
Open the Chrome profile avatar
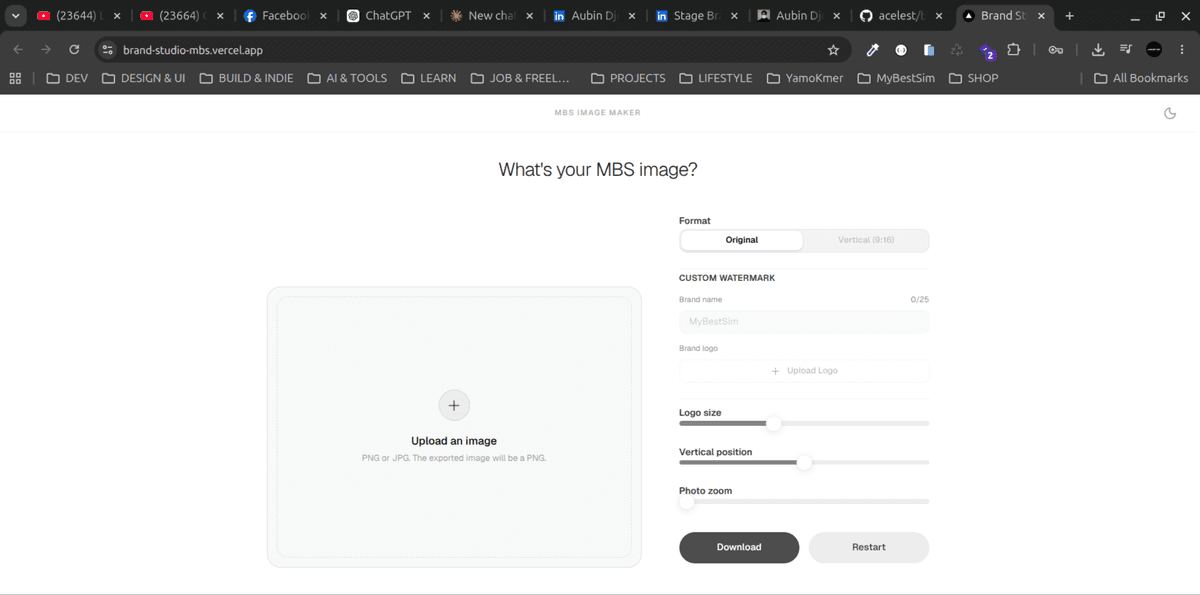1154,49
